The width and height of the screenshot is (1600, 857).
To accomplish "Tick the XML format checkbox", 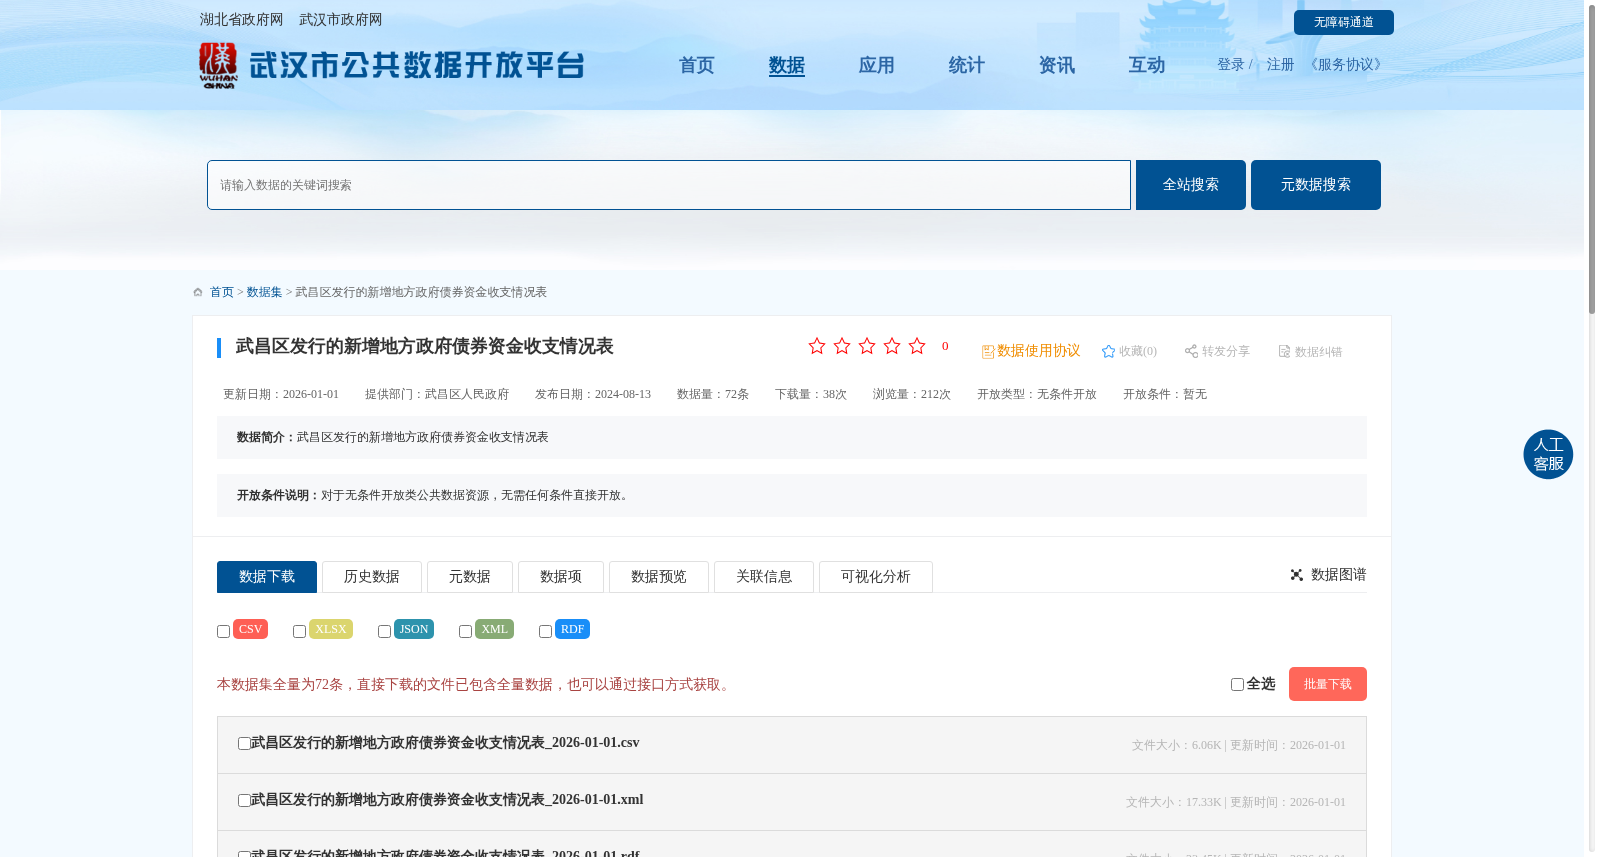I will pos(465,631).
